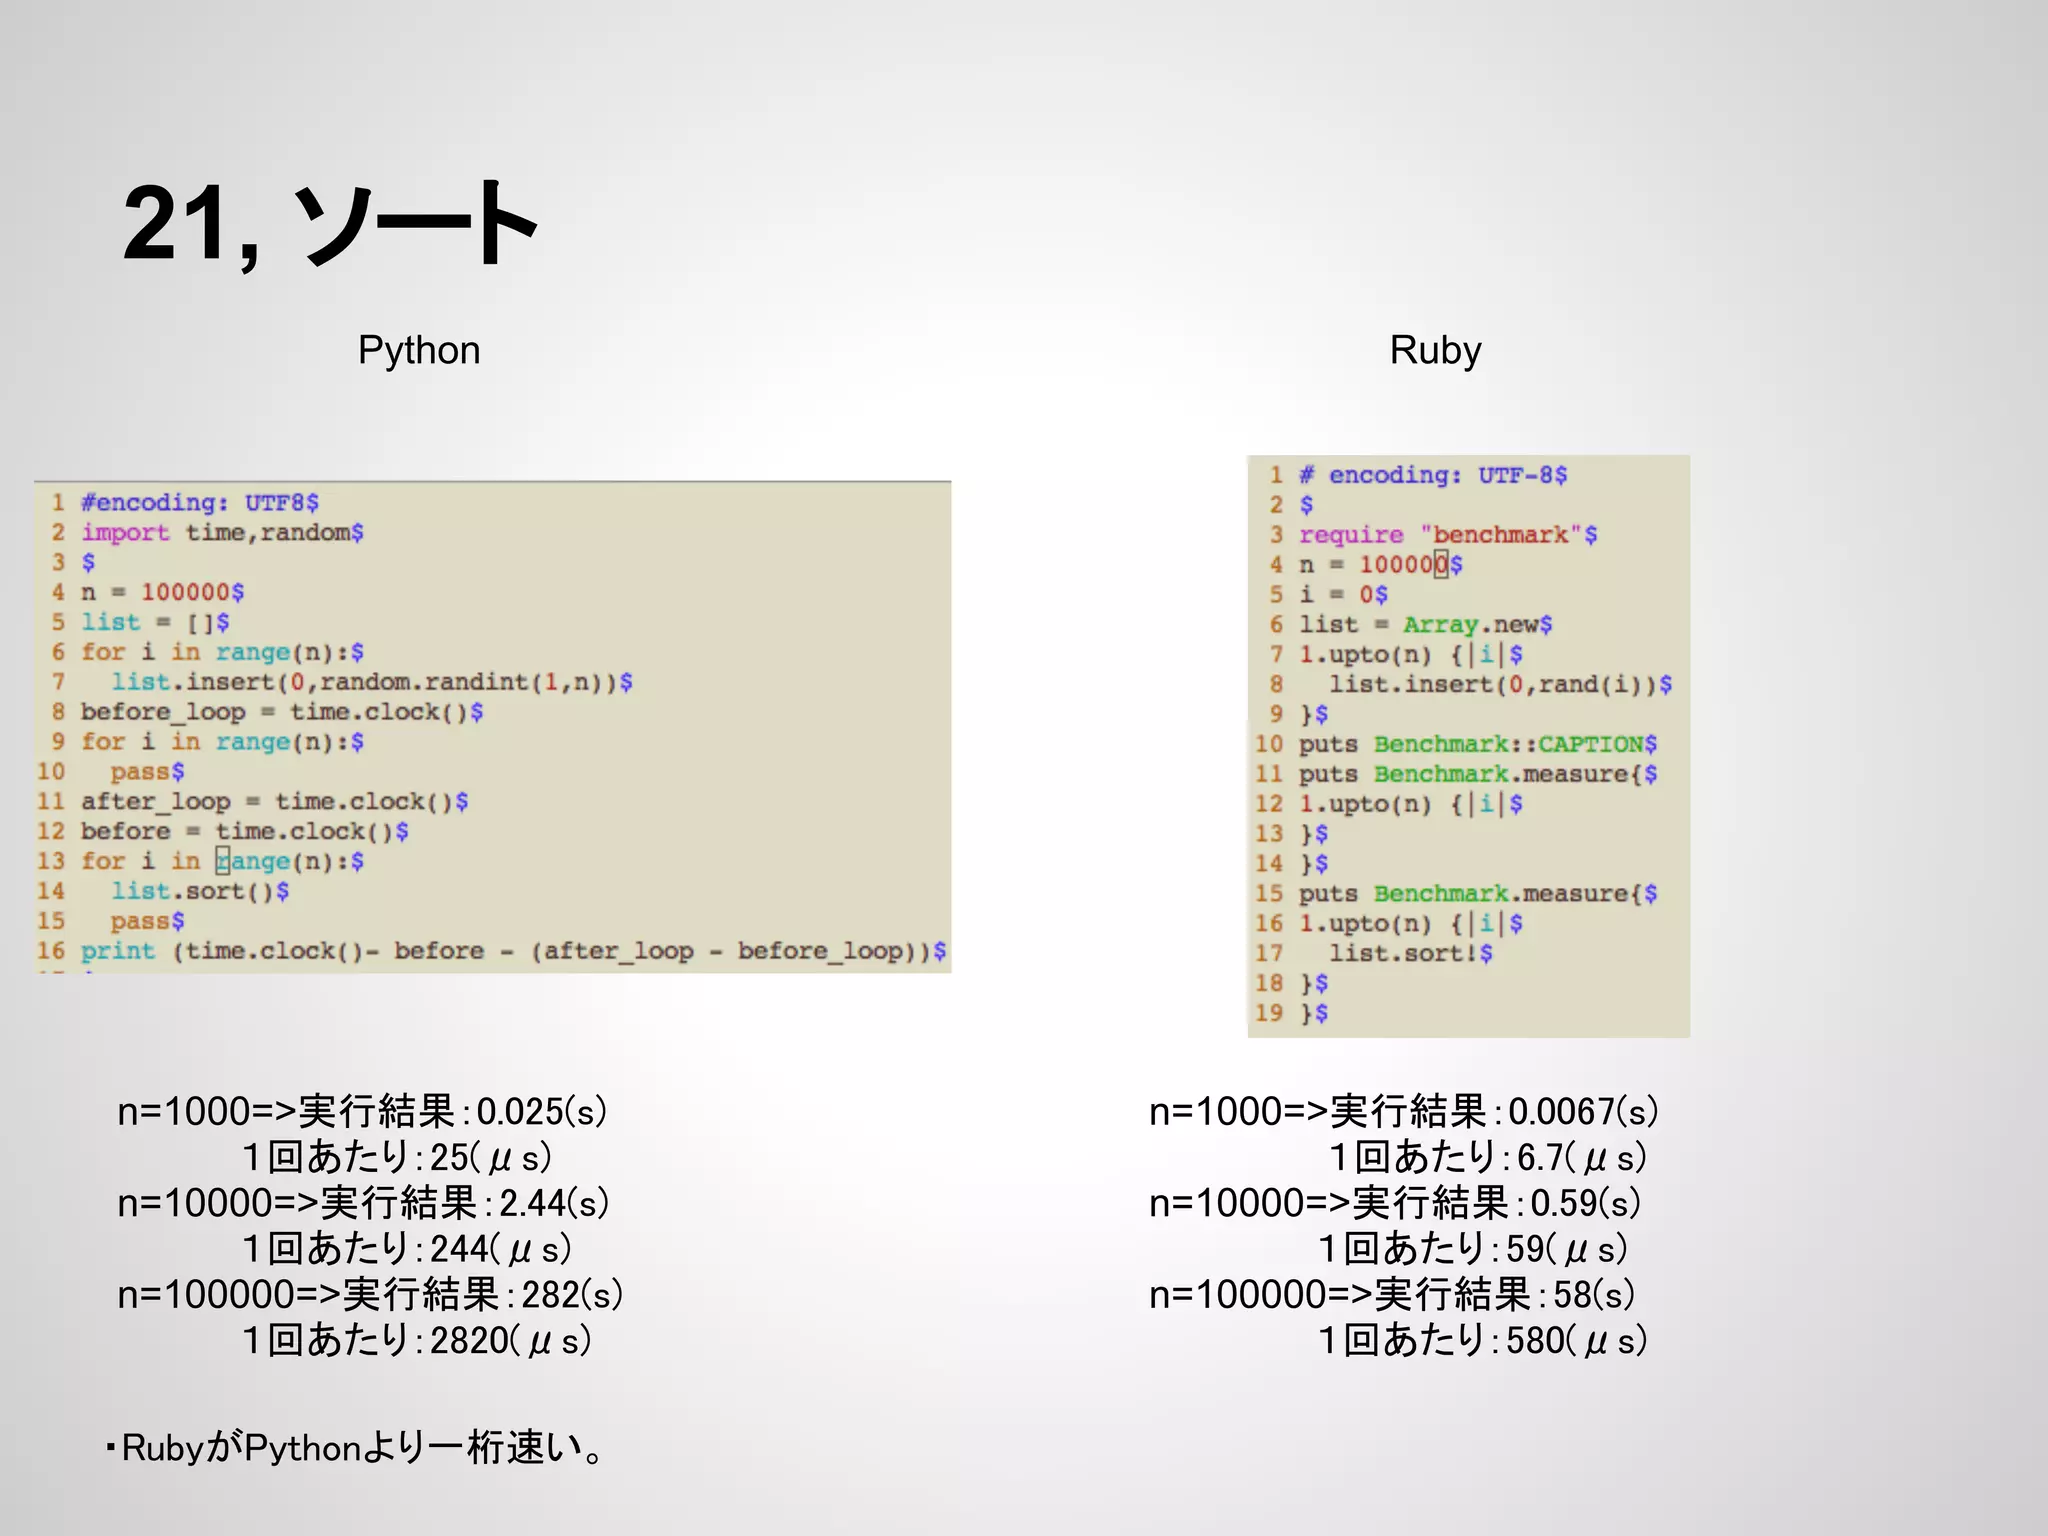
Task: Click Ruby line "puts Benchmark.measure{" on line 11
Action: (1478, 774)
